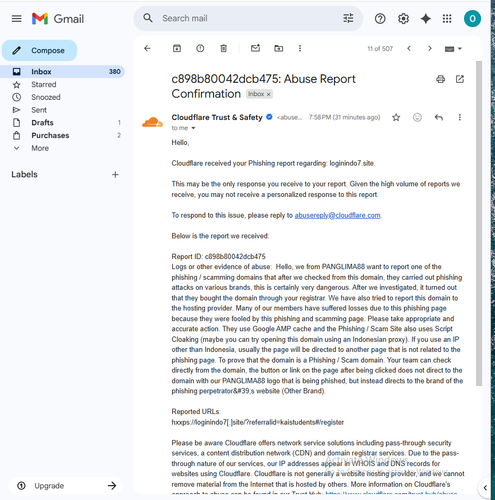Click the 'Report ID: c898b80042dcb475' line

pyautogui.click(x=218, y=257)
